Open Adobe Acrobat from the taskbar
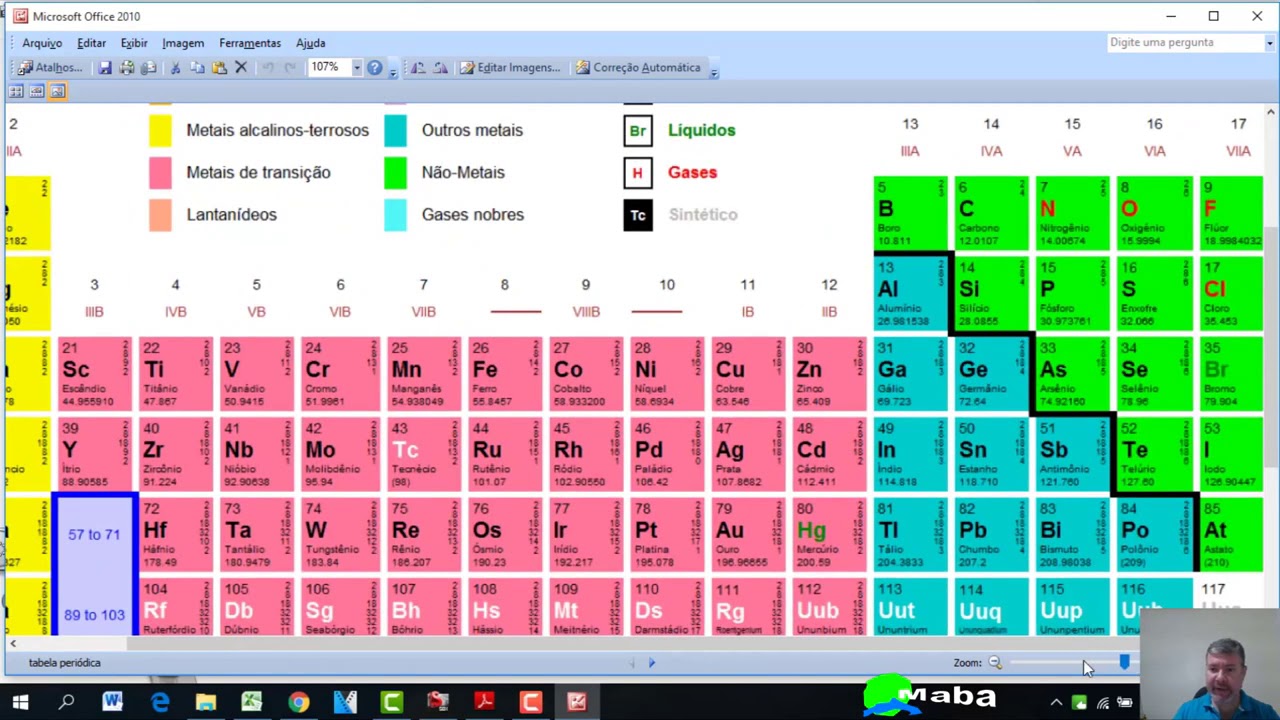 (x=484, y=702)
